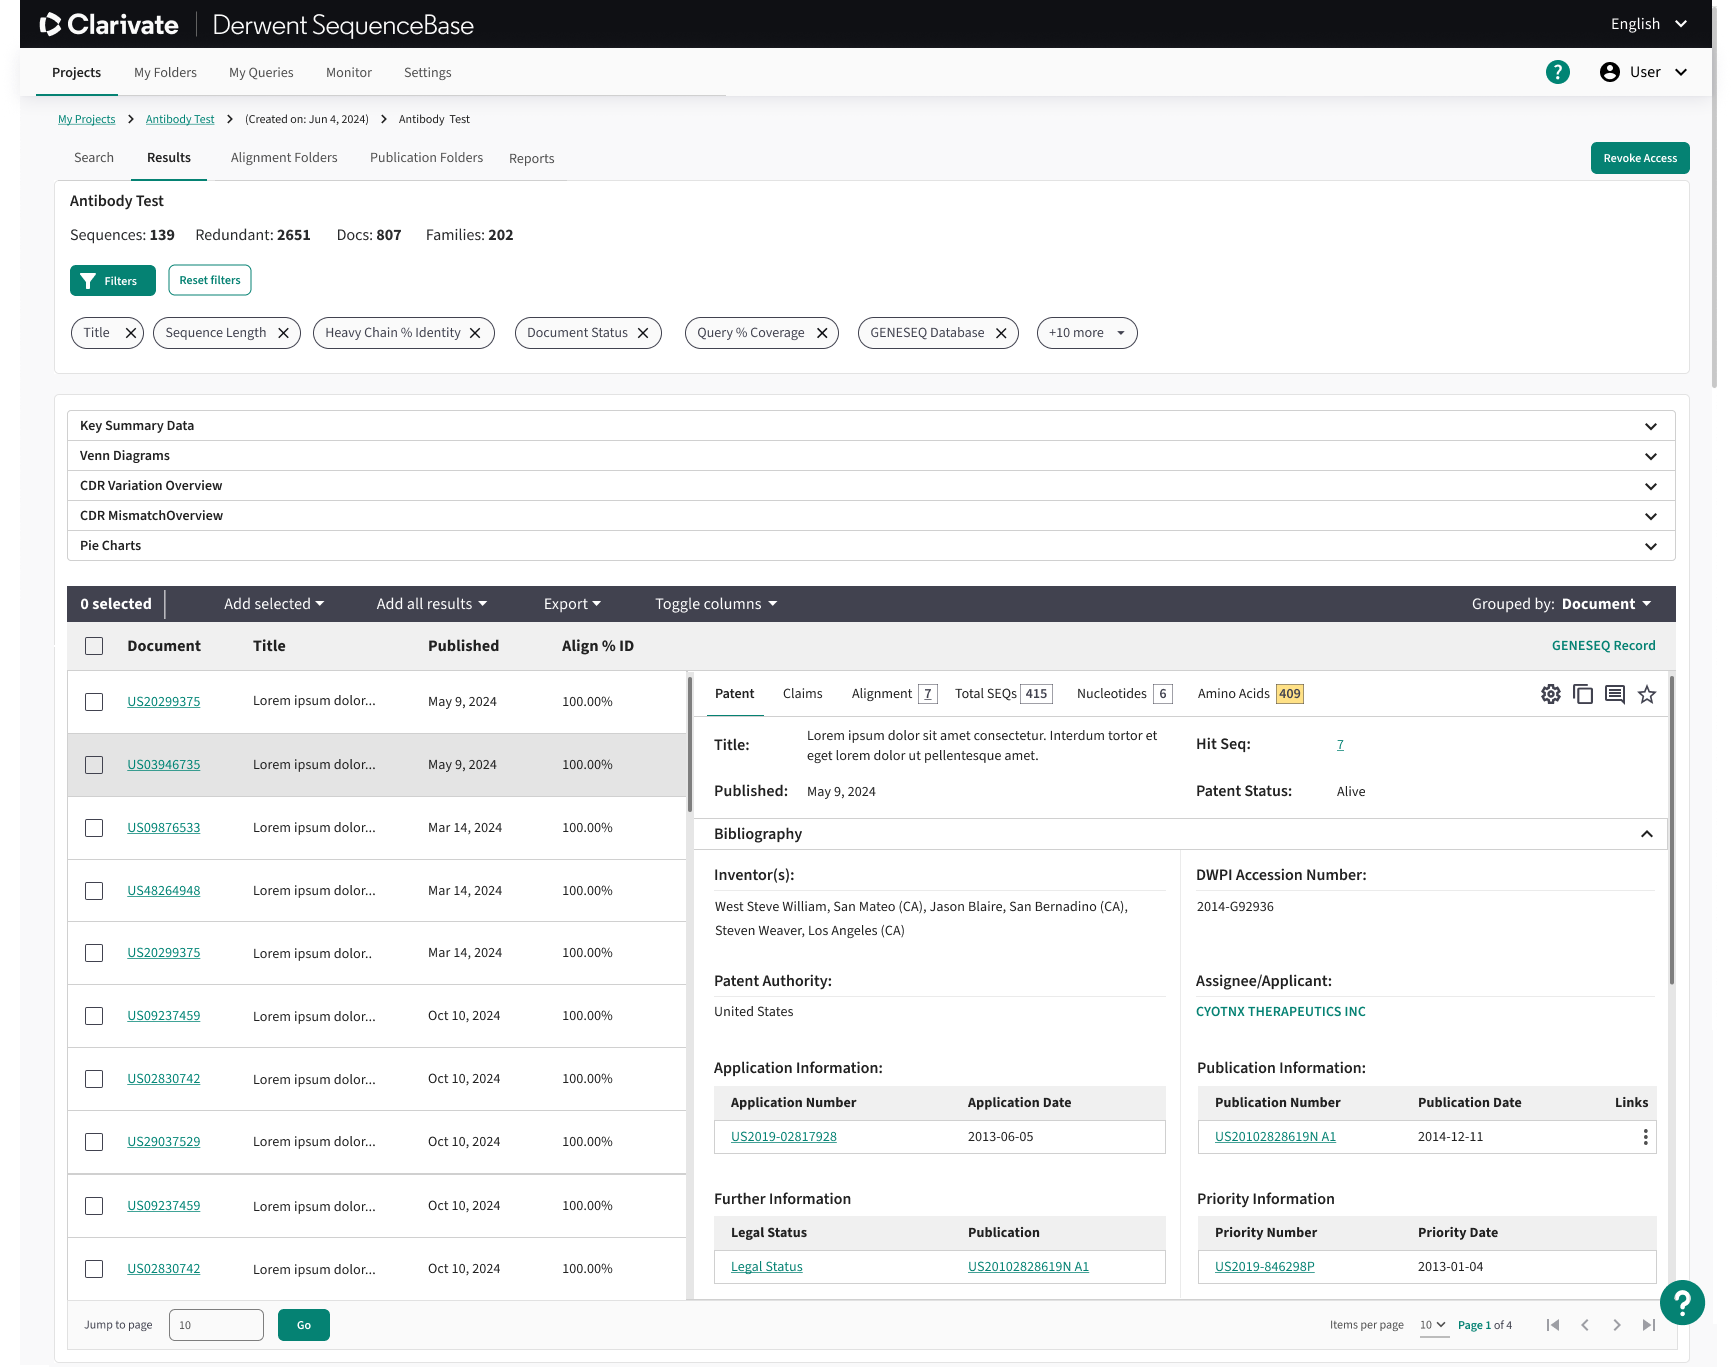This screenshot has height=1367, width=1732.
Task: Select checkbox for US48264948
Action: point(94,891)
